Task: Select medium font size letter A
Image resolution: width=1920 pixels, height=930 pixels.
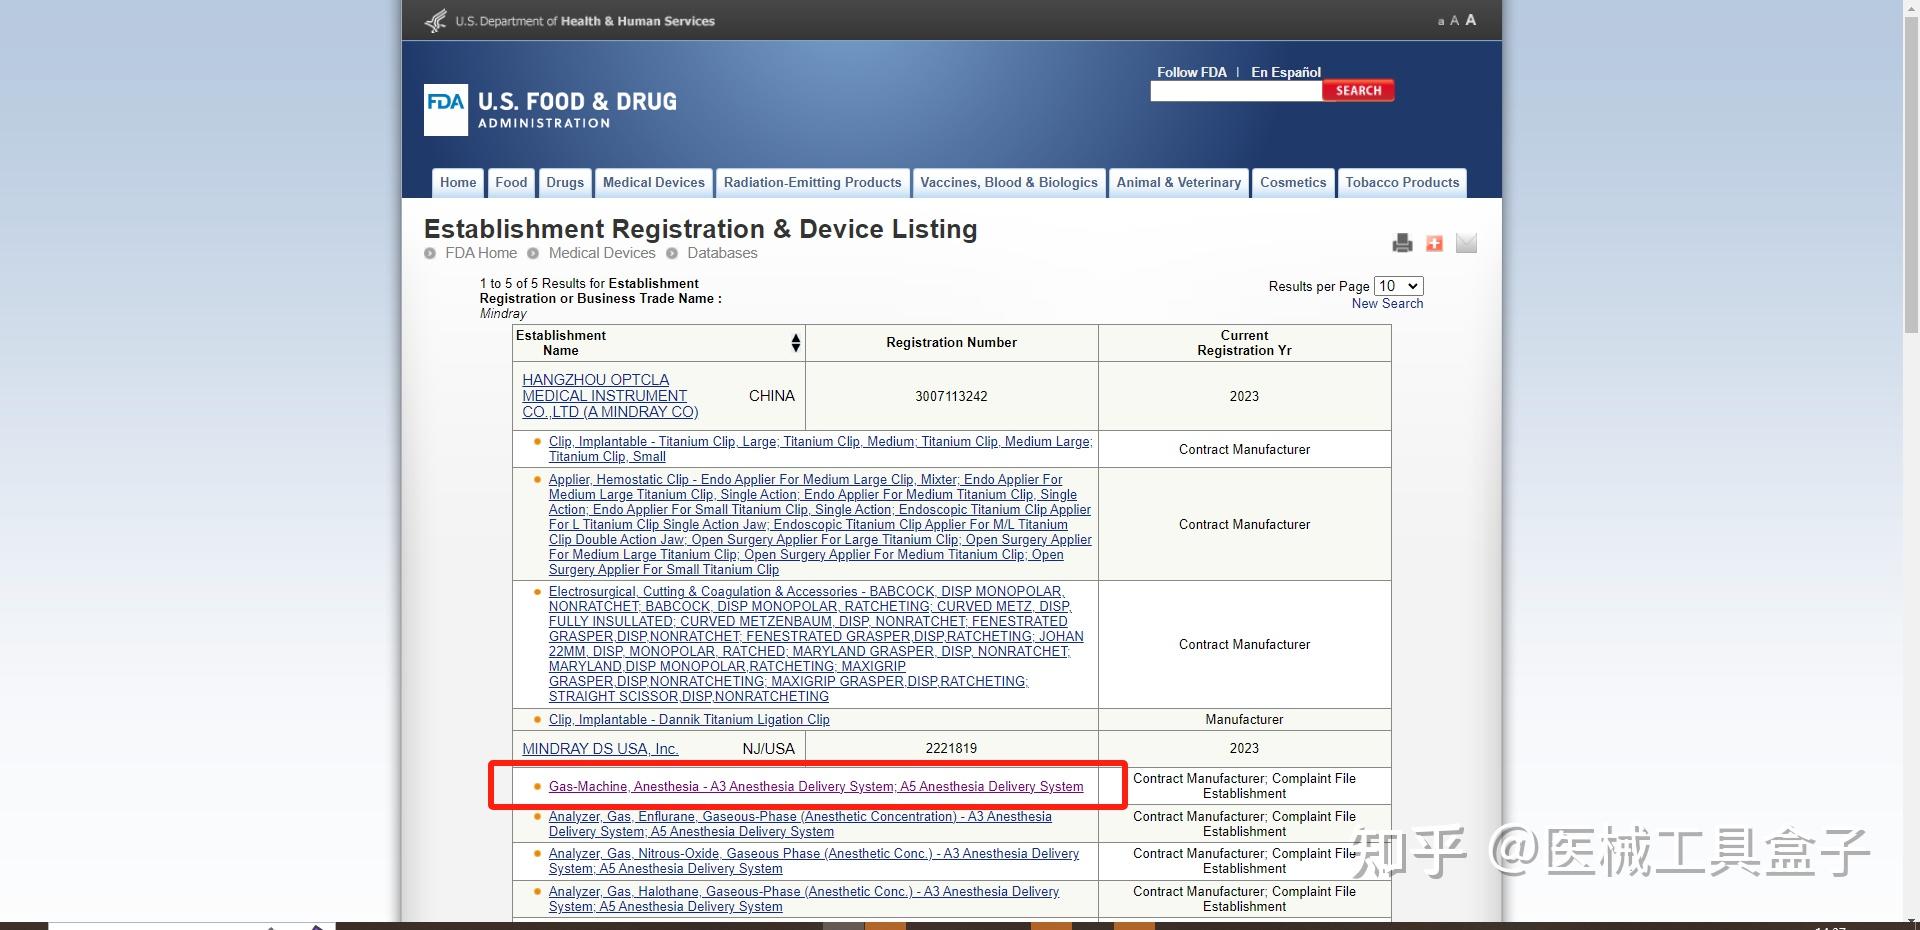Action: click(x=1454, y=21)
